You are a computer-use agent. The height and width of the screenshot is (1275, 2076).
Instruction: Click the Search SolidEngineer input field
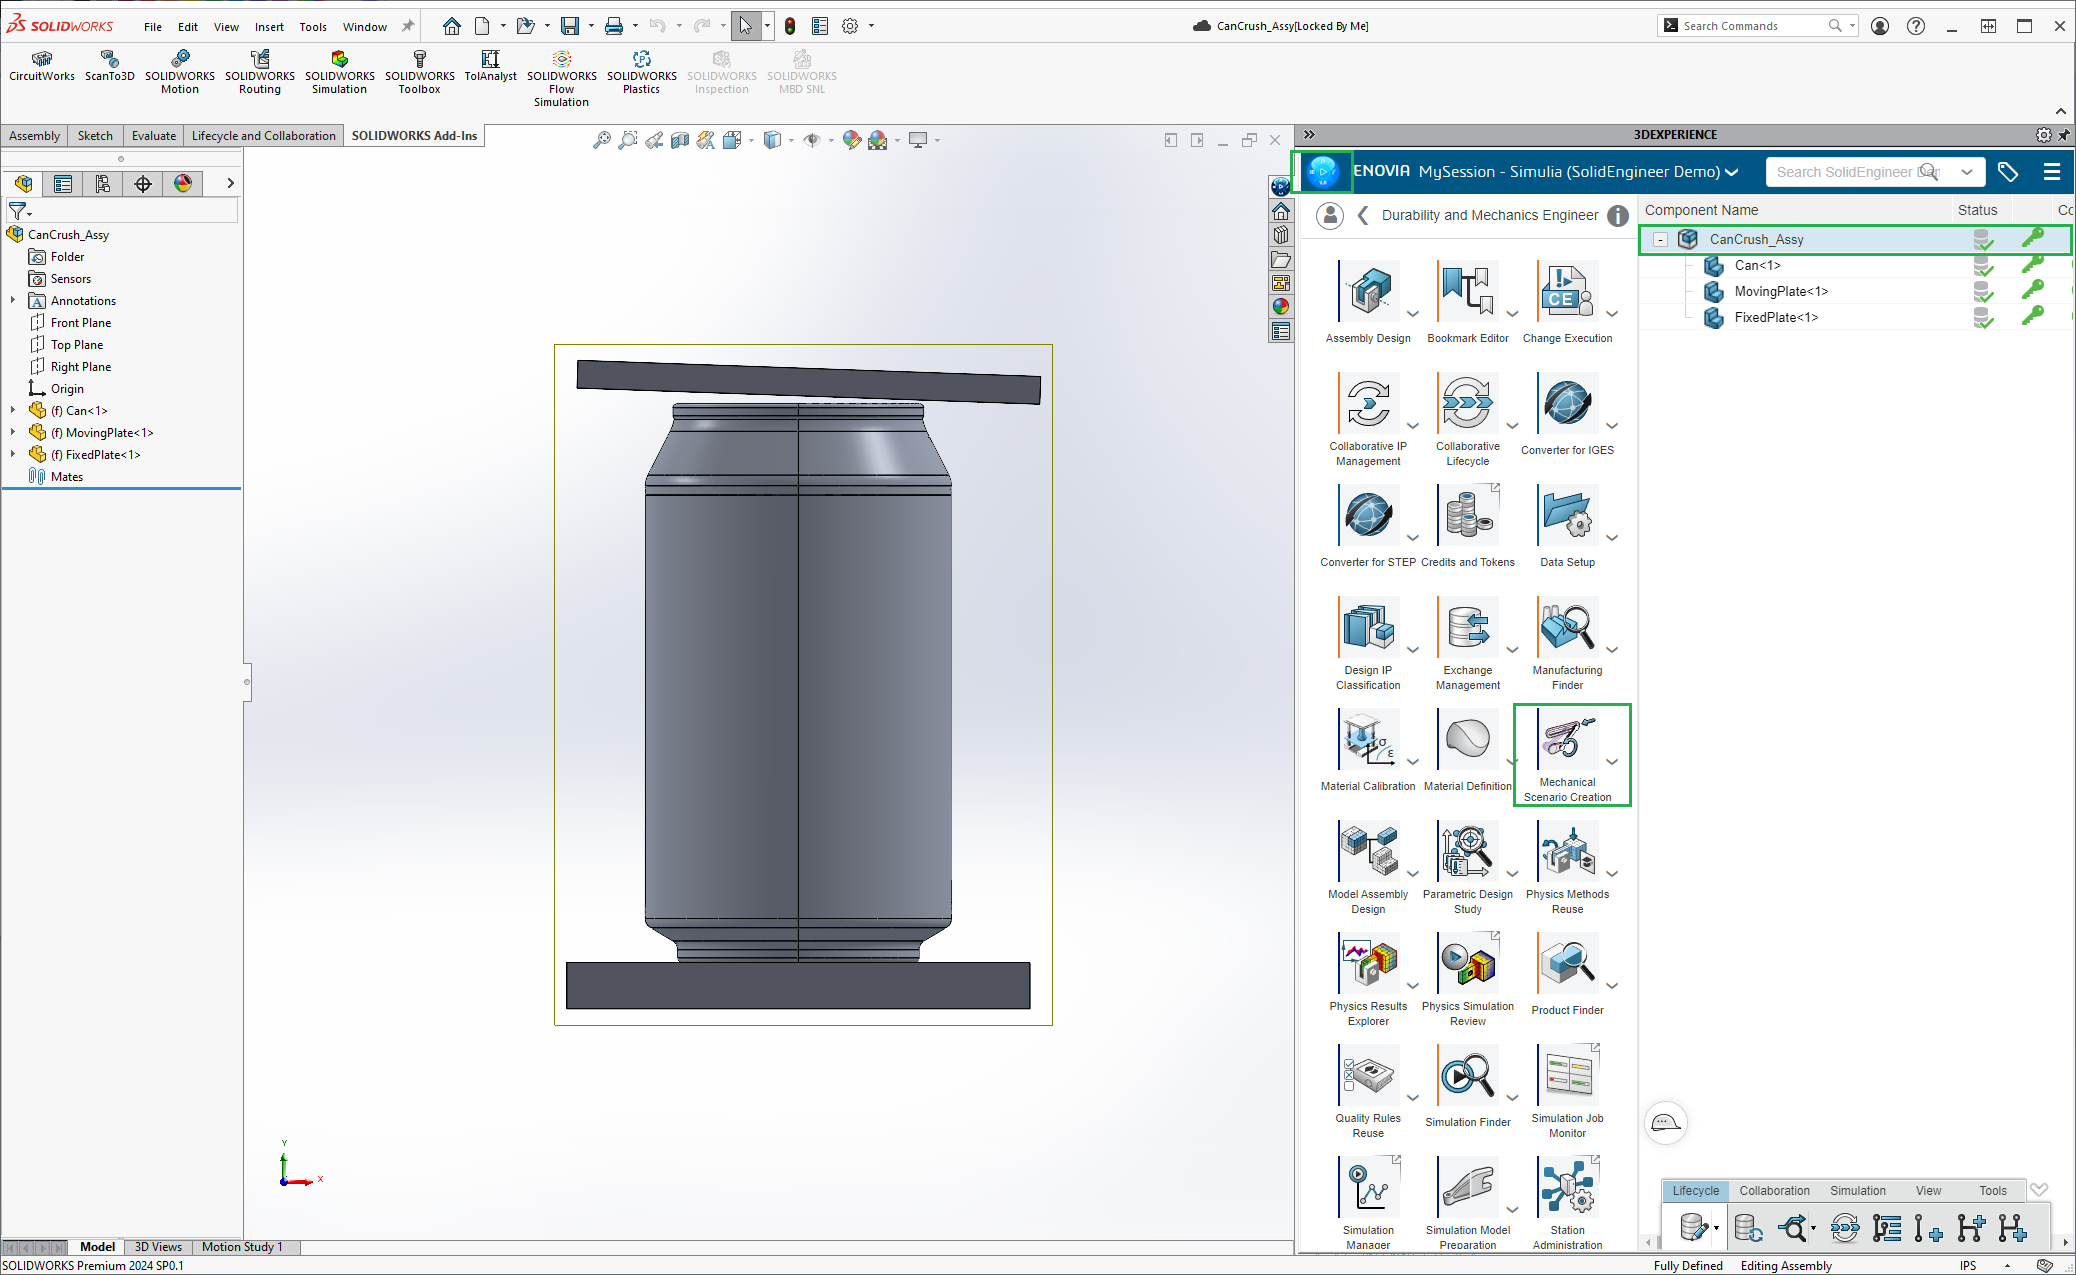1845,172
